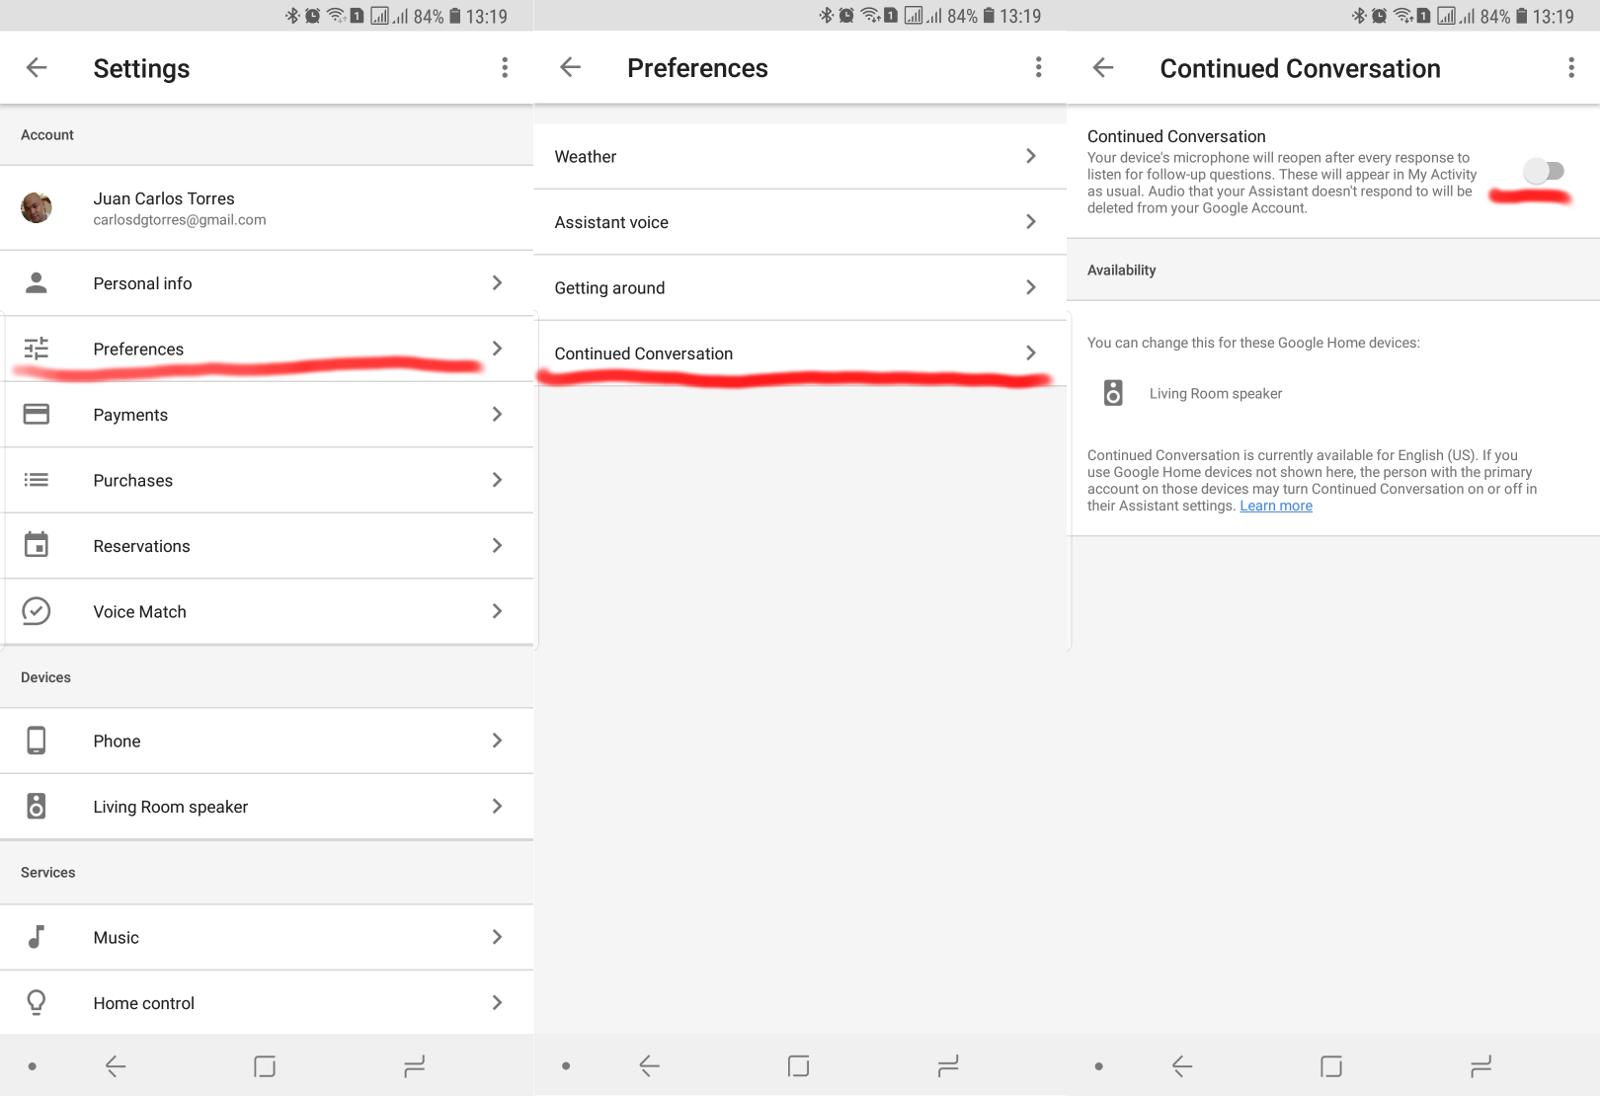Viewport: 1600px width, 1096px height.
Task: Tap Juan Carlos Torres profile photo
Action: [36, 208]
